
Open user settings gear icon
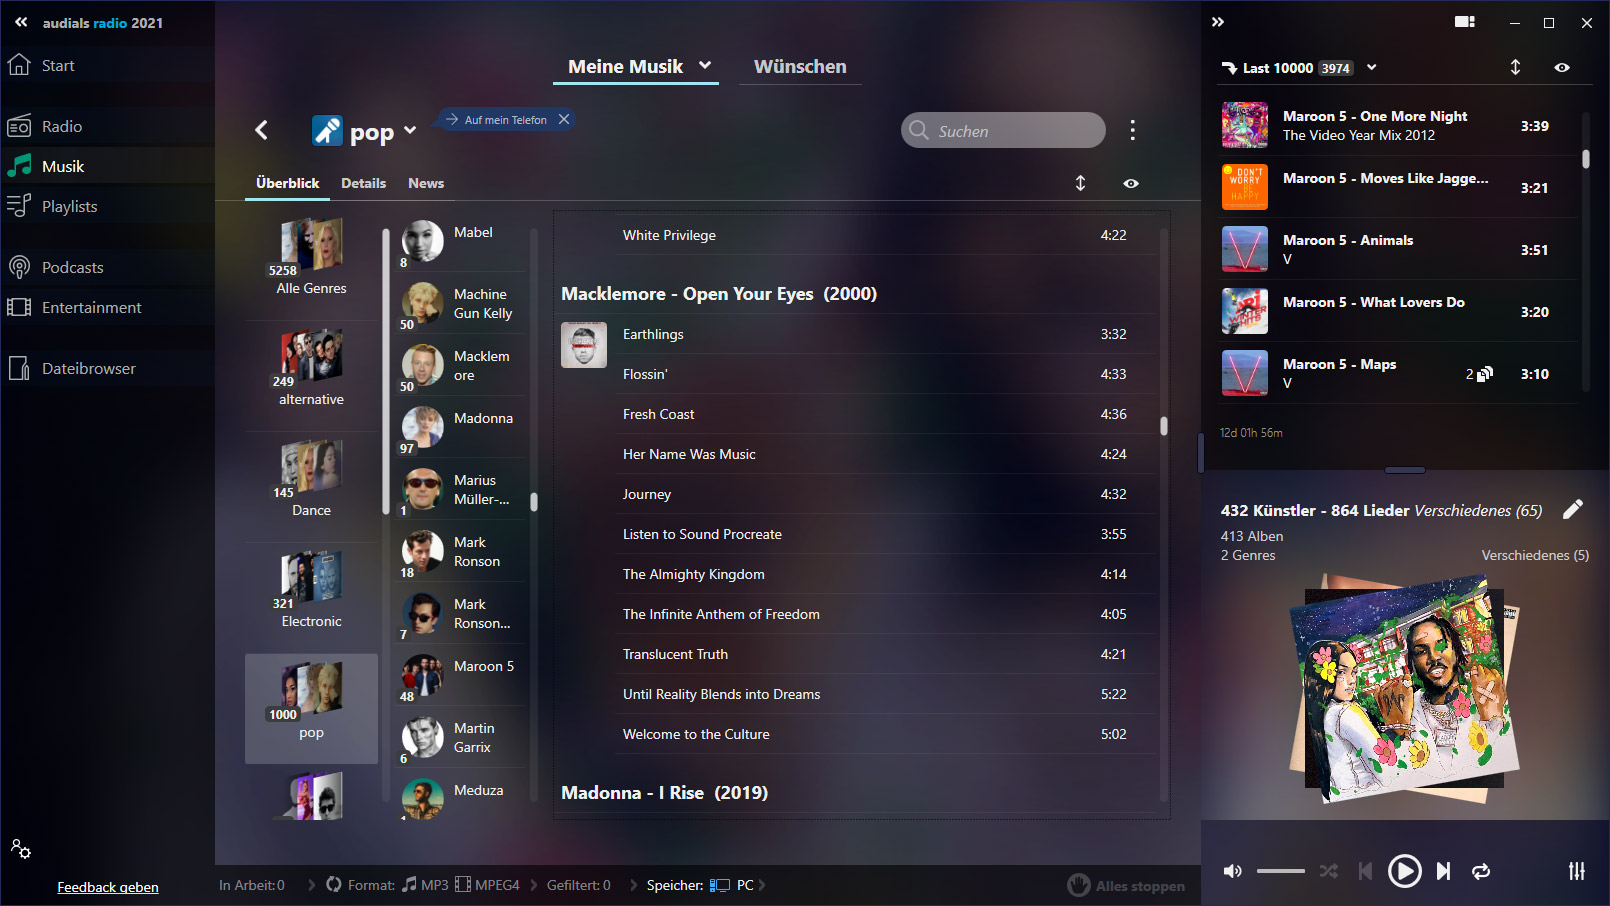(21, 849)
